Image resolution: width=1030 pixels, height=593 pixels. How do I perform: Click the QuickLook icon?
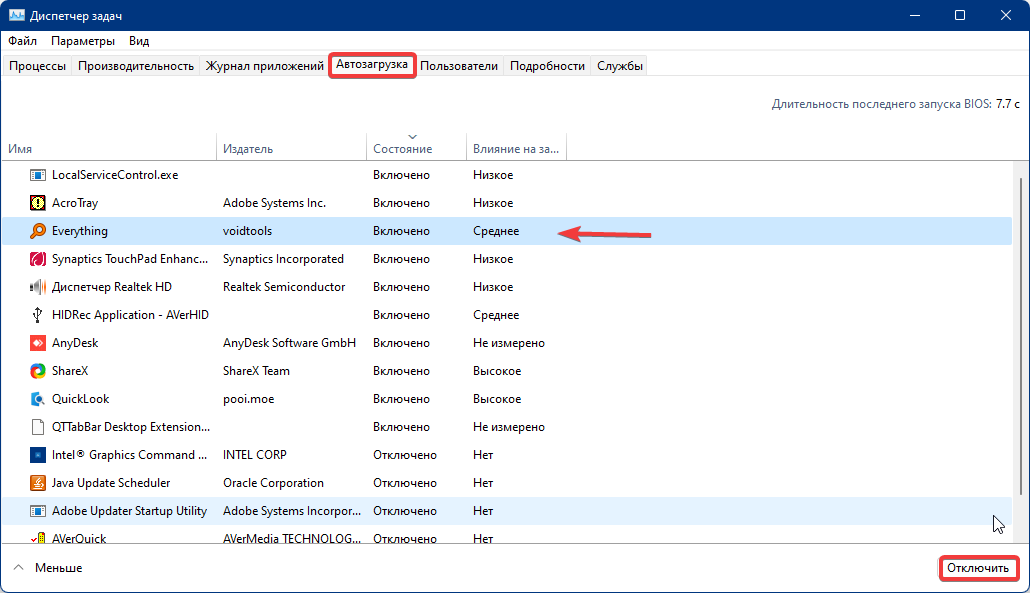point(38,399)
